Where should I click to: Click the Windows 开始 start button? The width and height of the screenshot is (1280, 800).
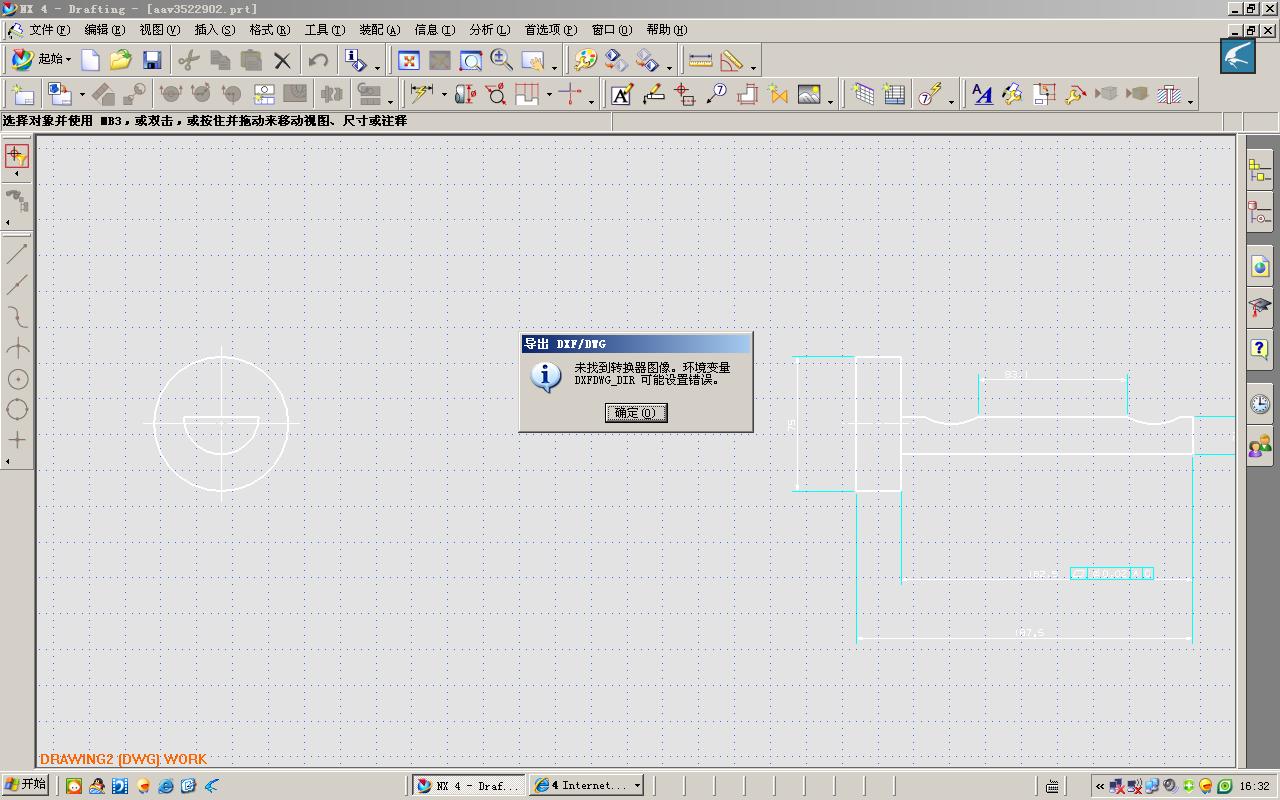click(x=26, y=785)
